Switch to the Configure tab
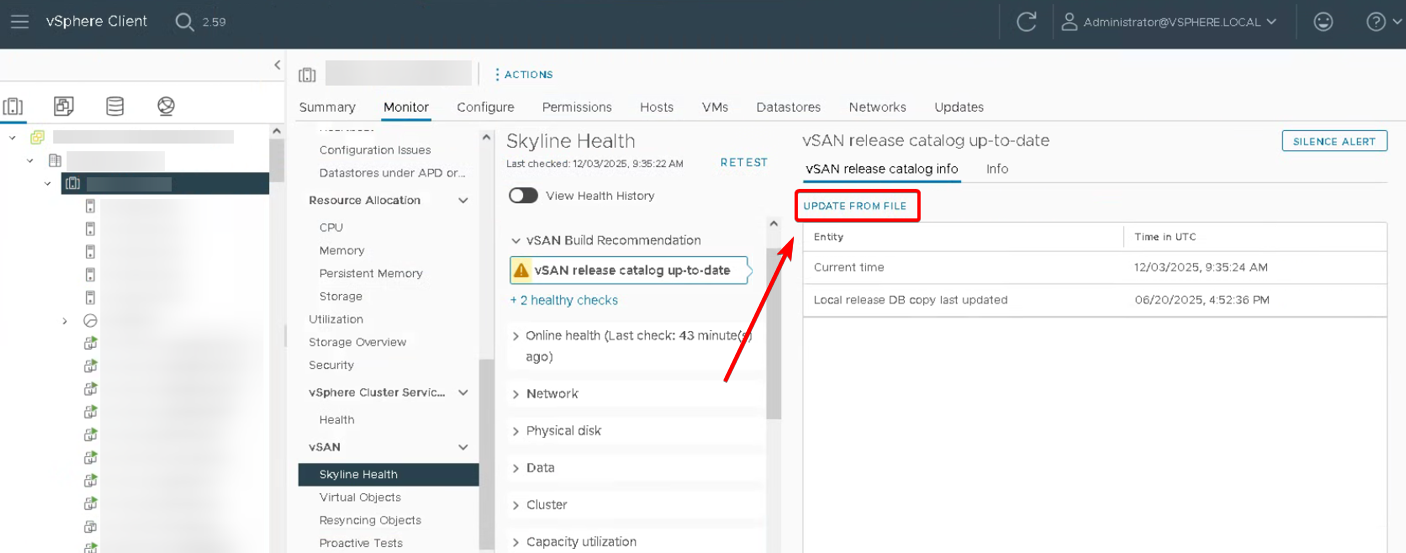1406x553 pixels. [x=485, y=107]
